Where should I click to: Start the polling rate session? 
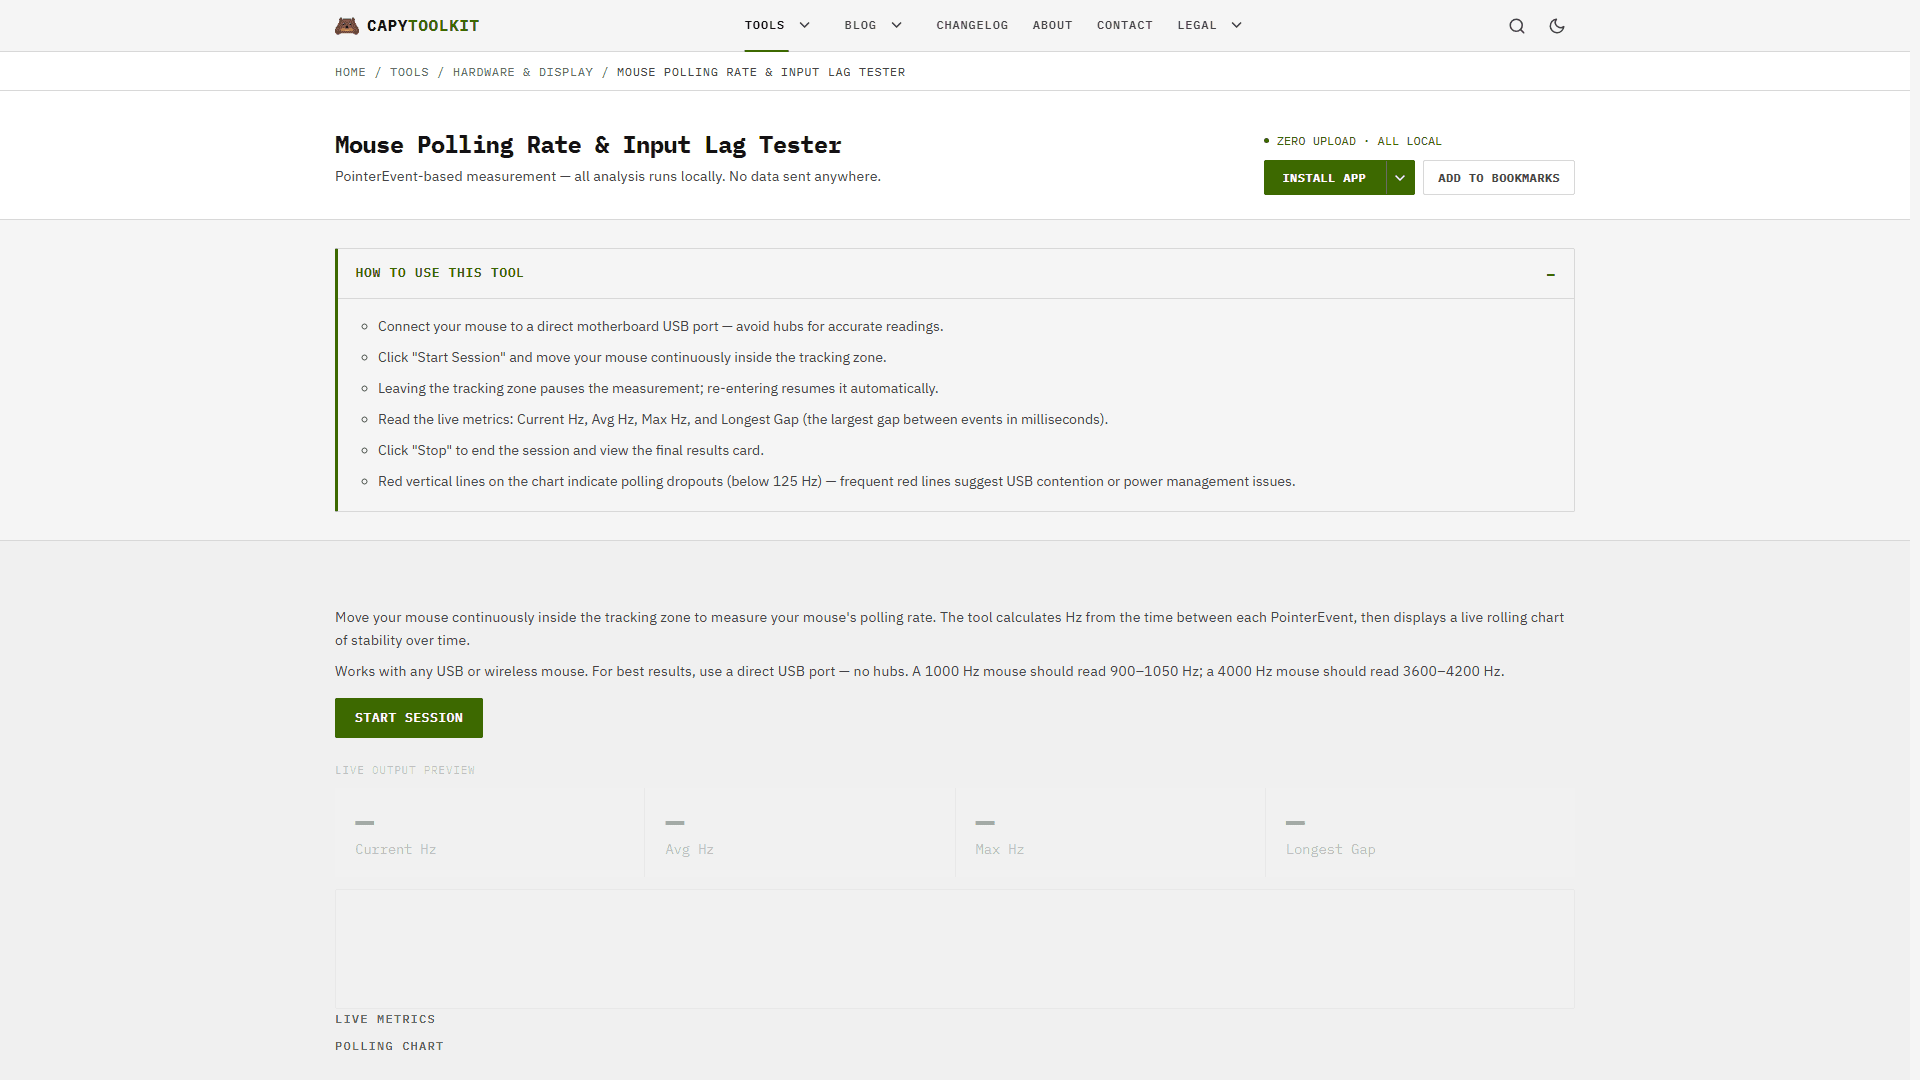[x=409, y=718]
